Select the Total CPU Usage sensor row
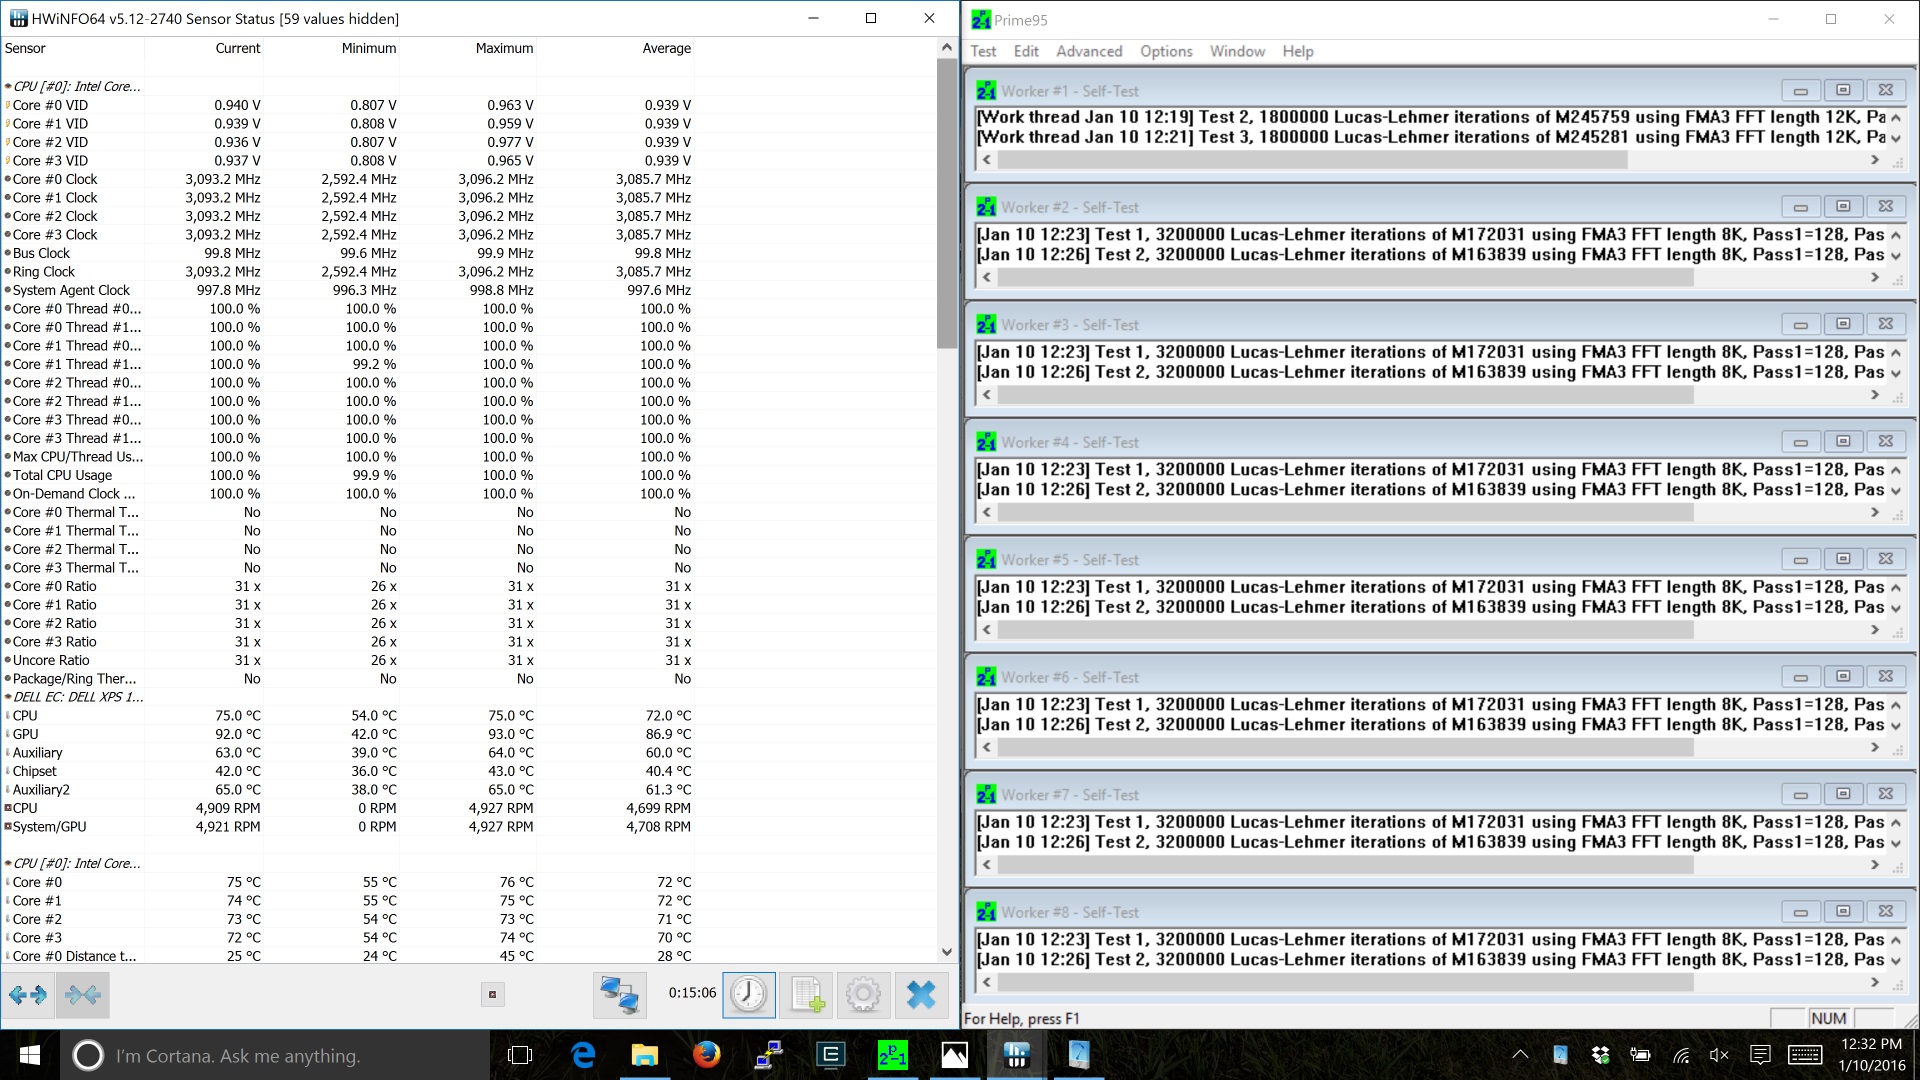Image resolution: width=1920 pixels, height=1080 pixels. 348,475
